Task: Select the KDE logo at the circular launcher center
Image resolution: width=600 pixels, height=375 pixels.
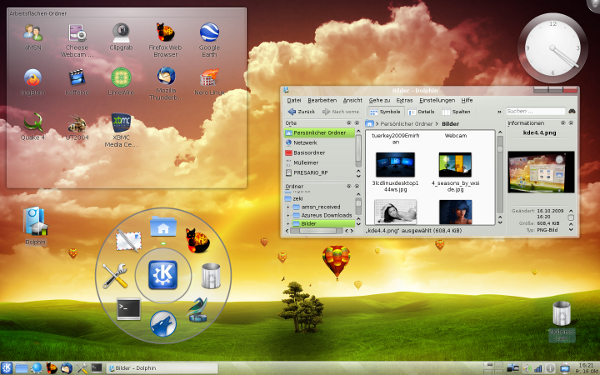Action: point(163,275)
